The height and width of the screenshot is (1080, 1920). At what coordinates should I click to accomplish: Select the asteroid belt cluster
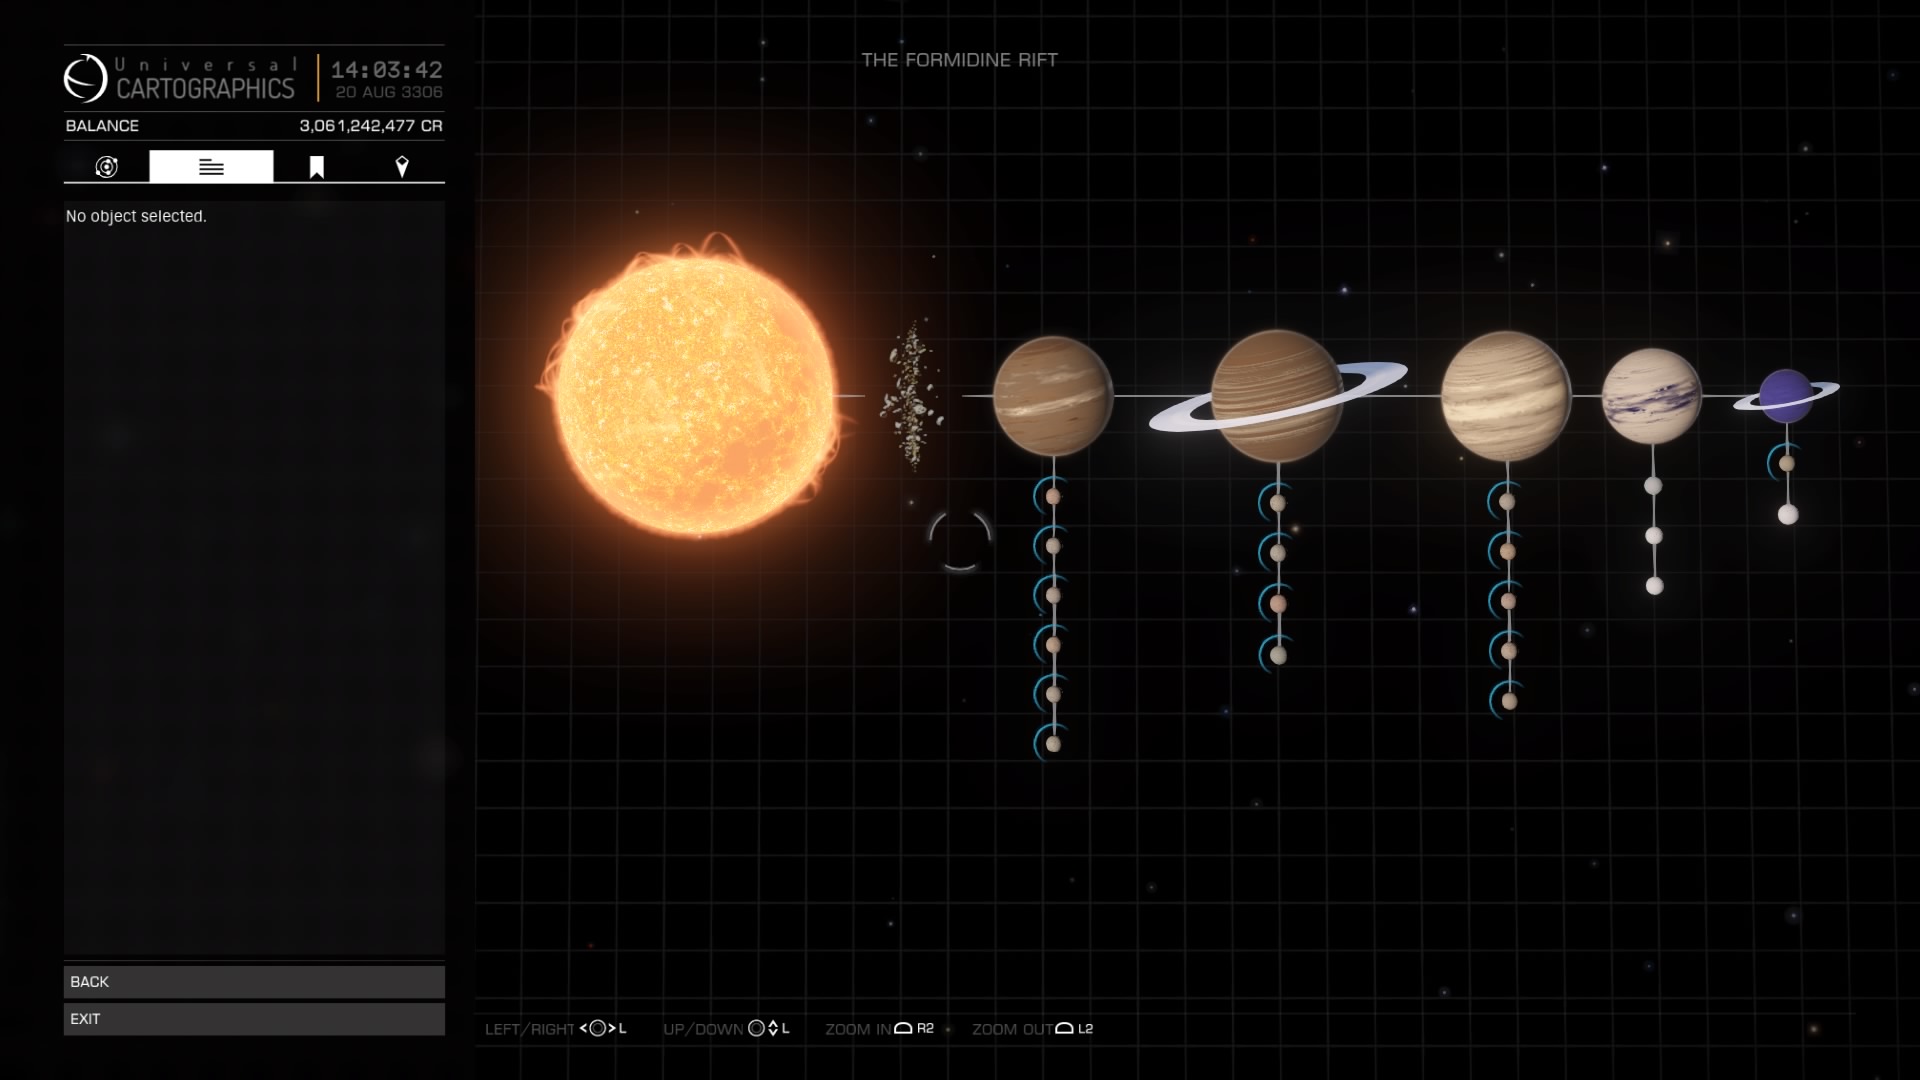[911, 396]
